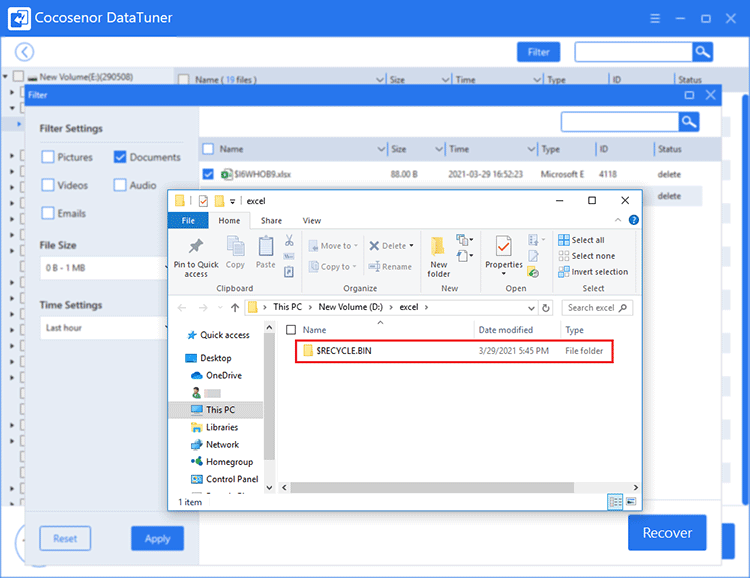Collapse the New Volume(E:) tree node
The height and width of the screenshot is (578, 750).
(x=6, y=77)
